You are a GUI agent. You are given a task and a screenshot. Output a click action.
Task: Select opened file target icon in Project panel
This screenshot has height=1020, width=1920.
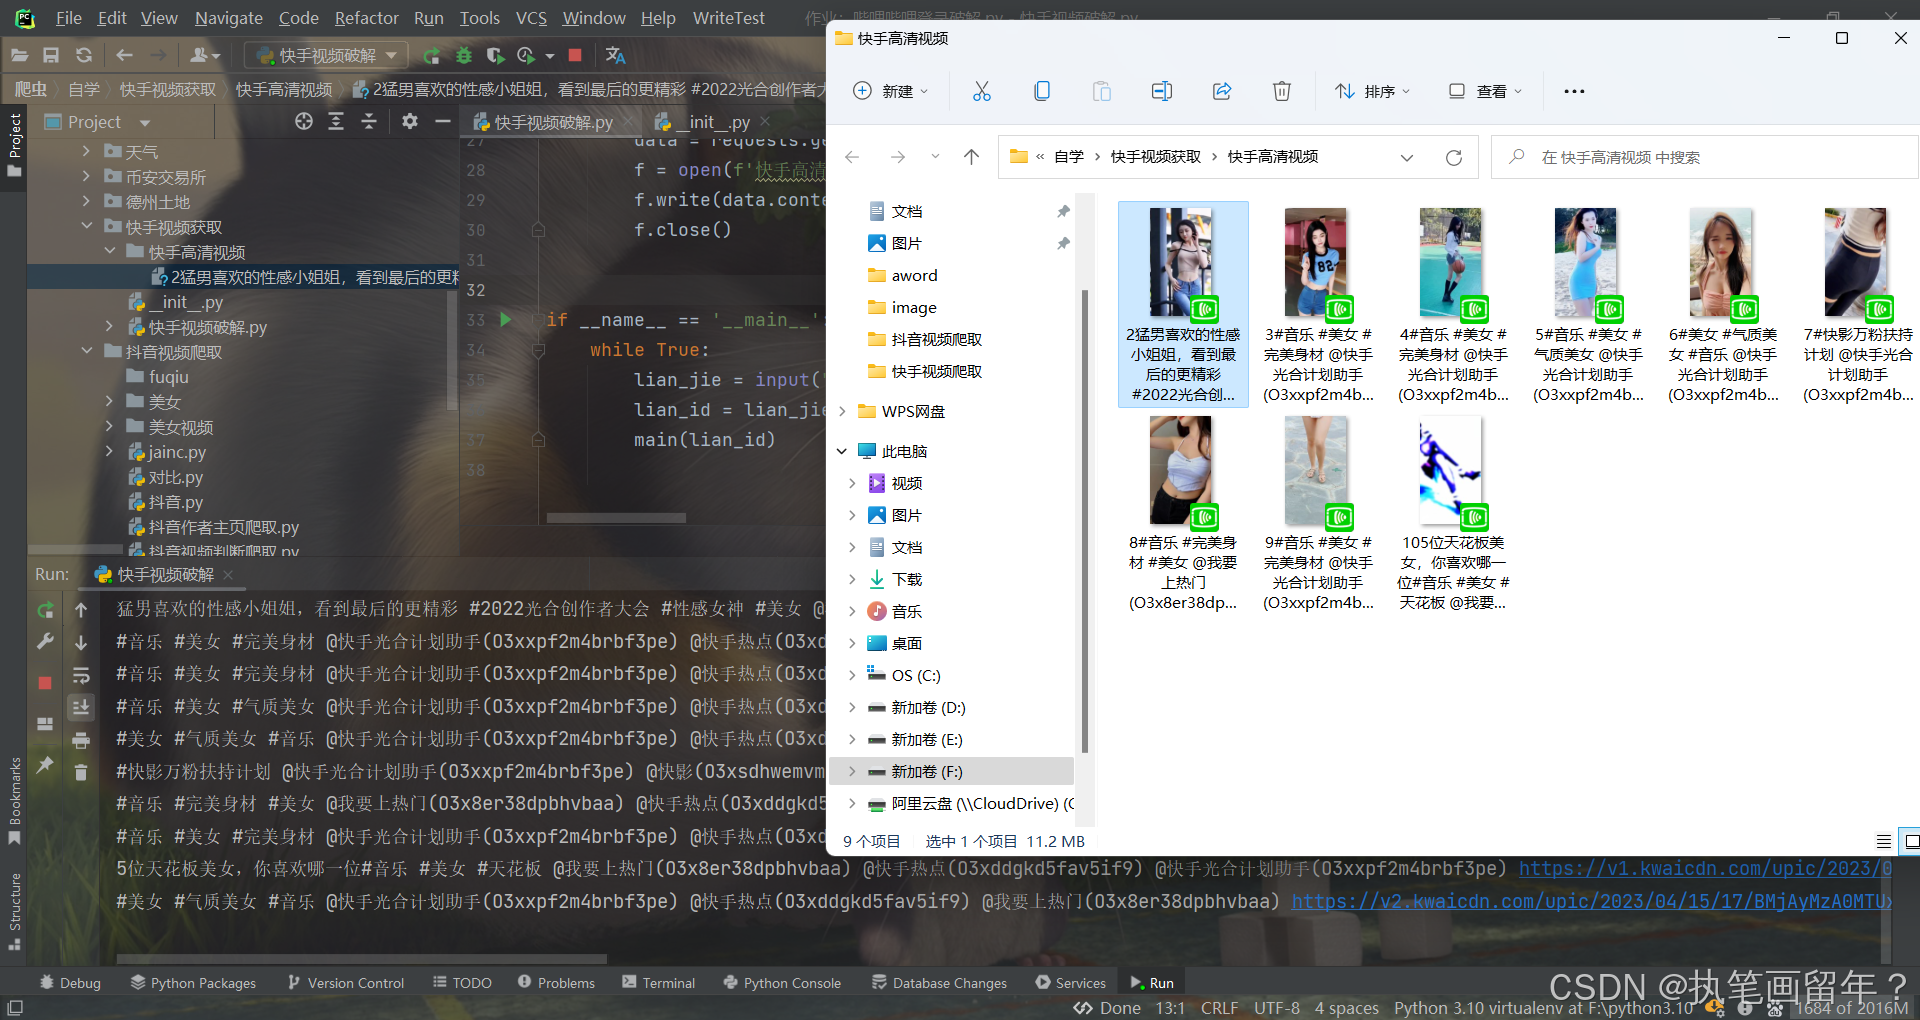[x=304, y=121]
